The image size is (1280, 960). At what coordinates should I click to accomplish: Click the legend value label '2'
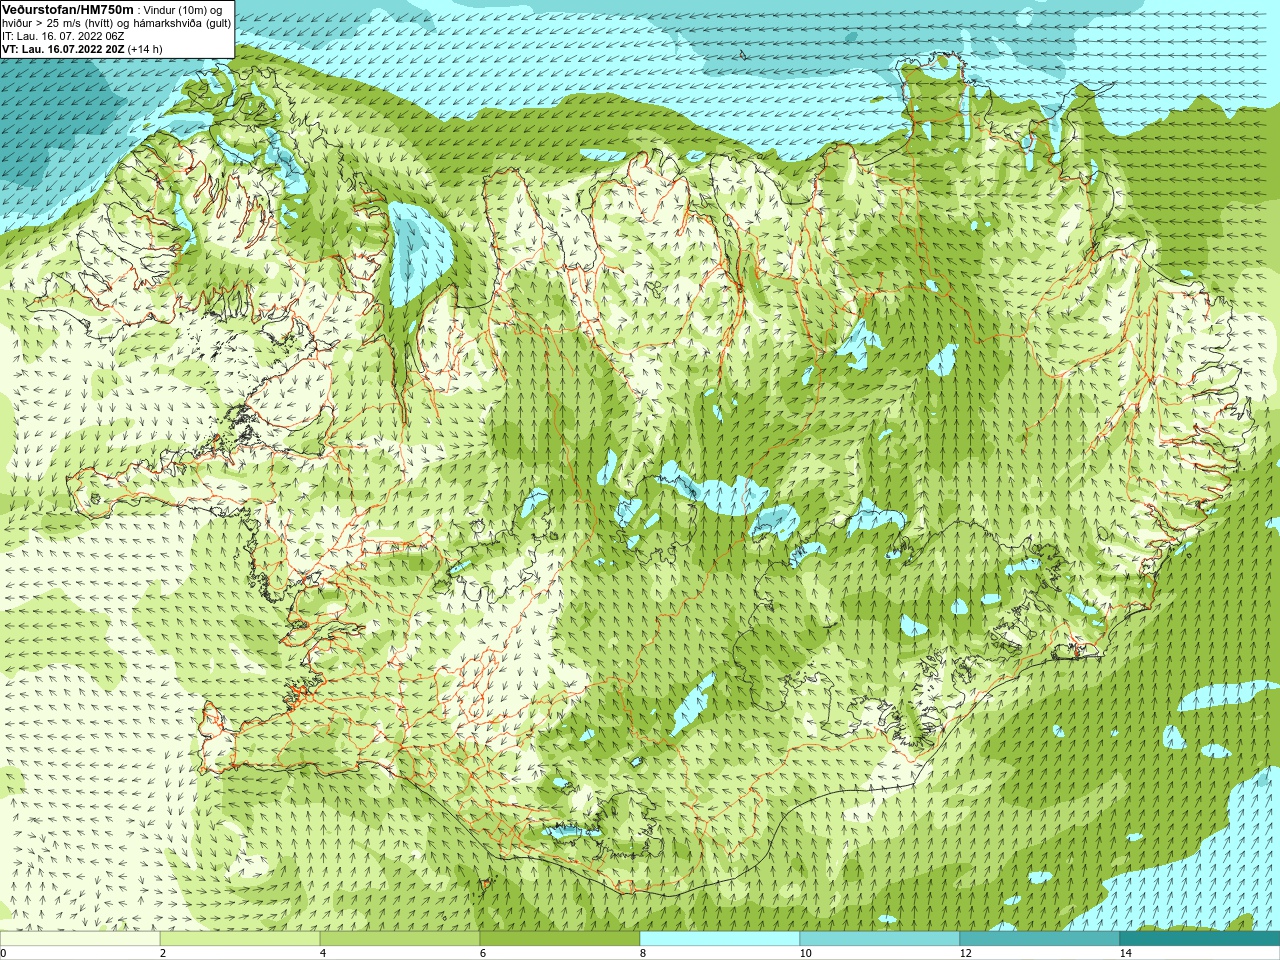click(x=163, y=953)
